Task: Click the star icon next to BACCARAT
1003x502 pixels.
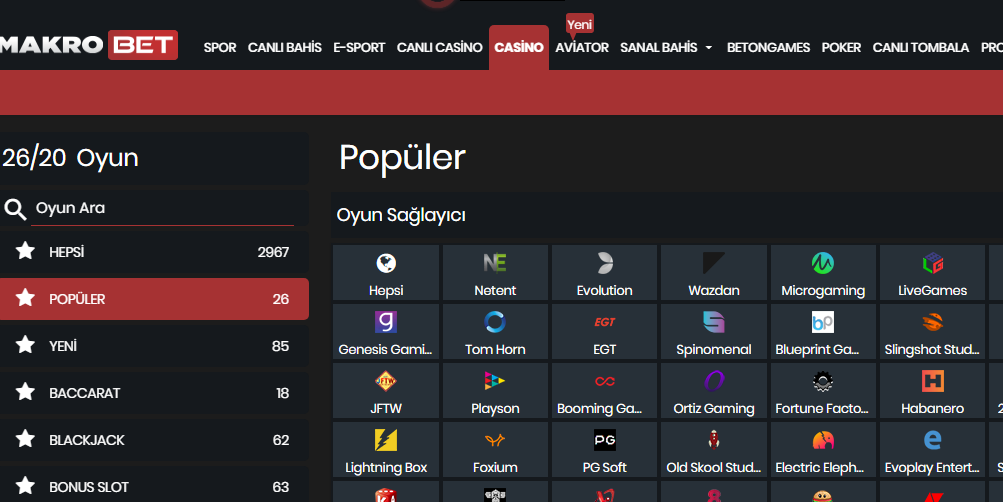Action: click(x=26, y=391)
